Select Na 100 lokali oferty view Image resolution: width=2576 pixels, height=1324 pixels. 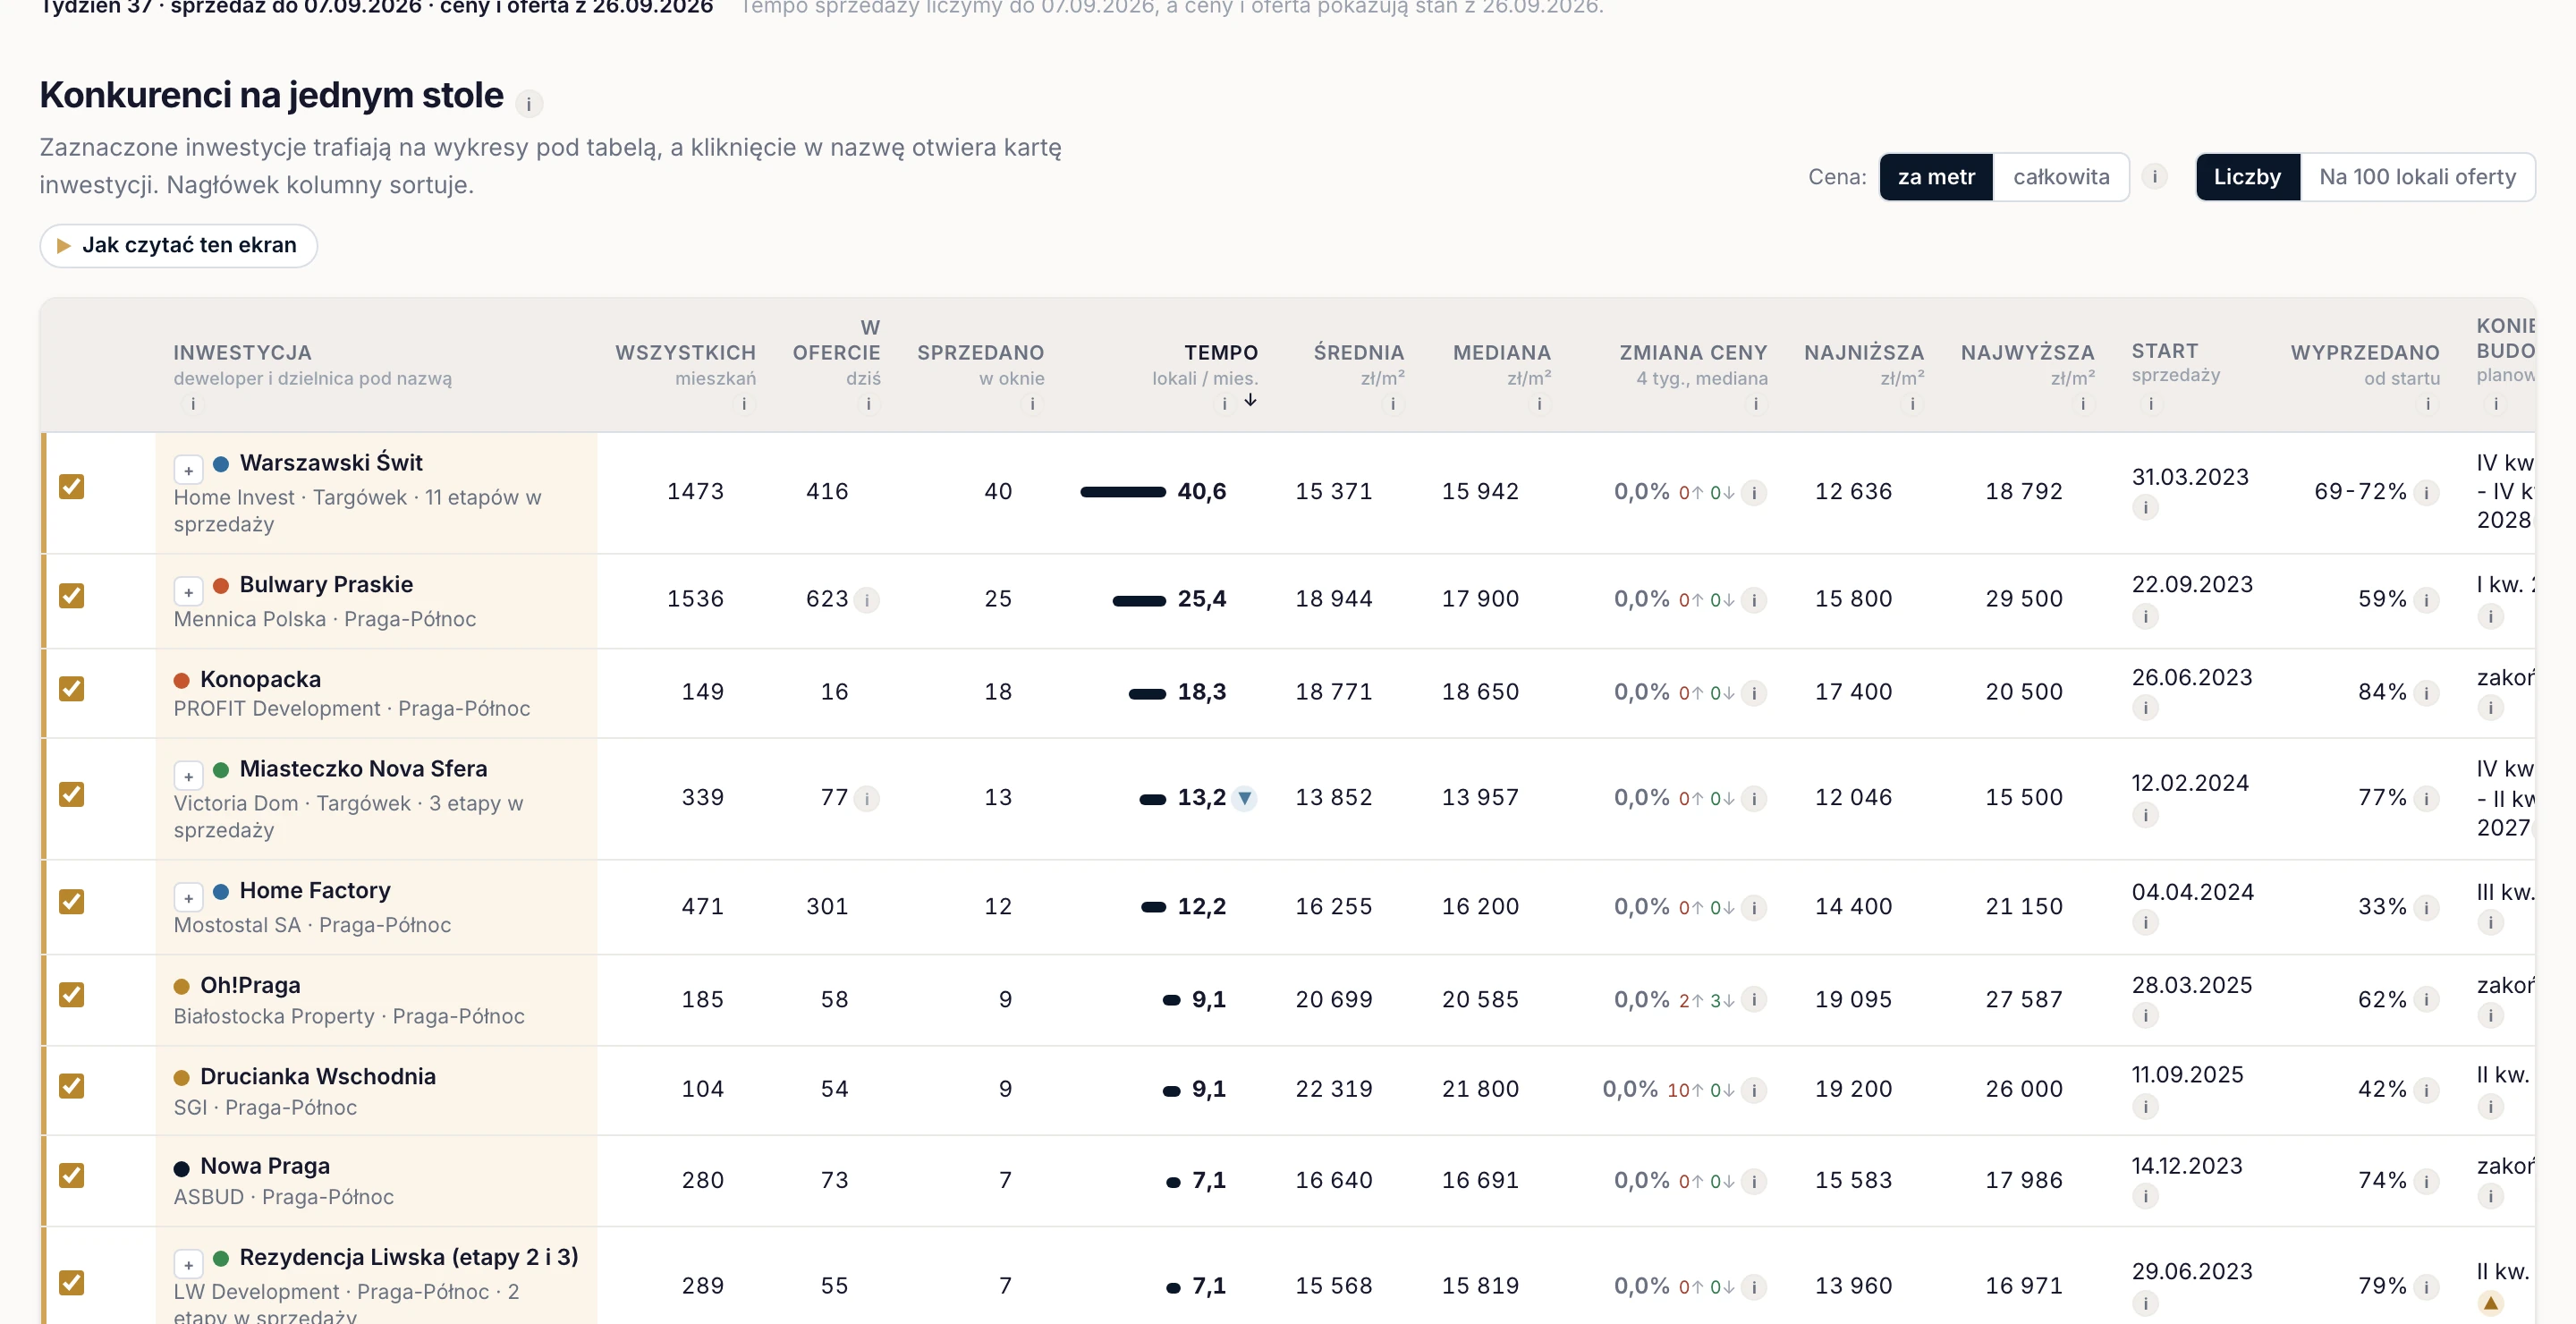2417,177
